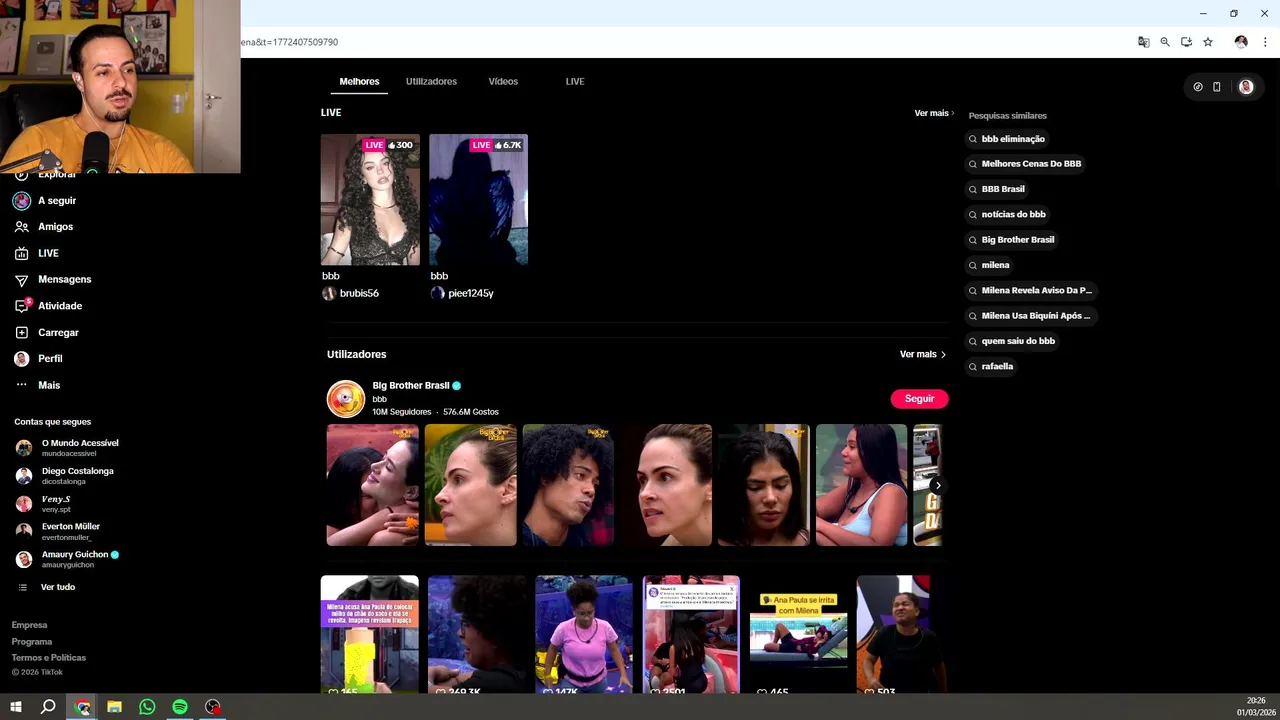Switch to the Utilizadores tab

tap(431, 81)
